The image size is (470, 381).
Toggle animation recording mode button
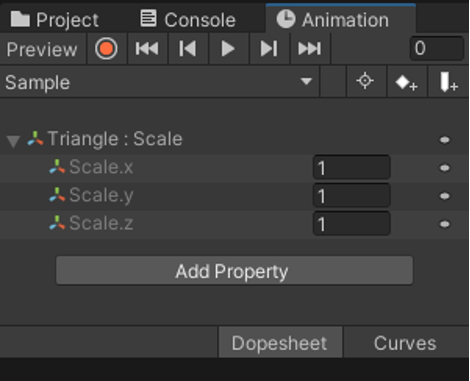[107, 49]
